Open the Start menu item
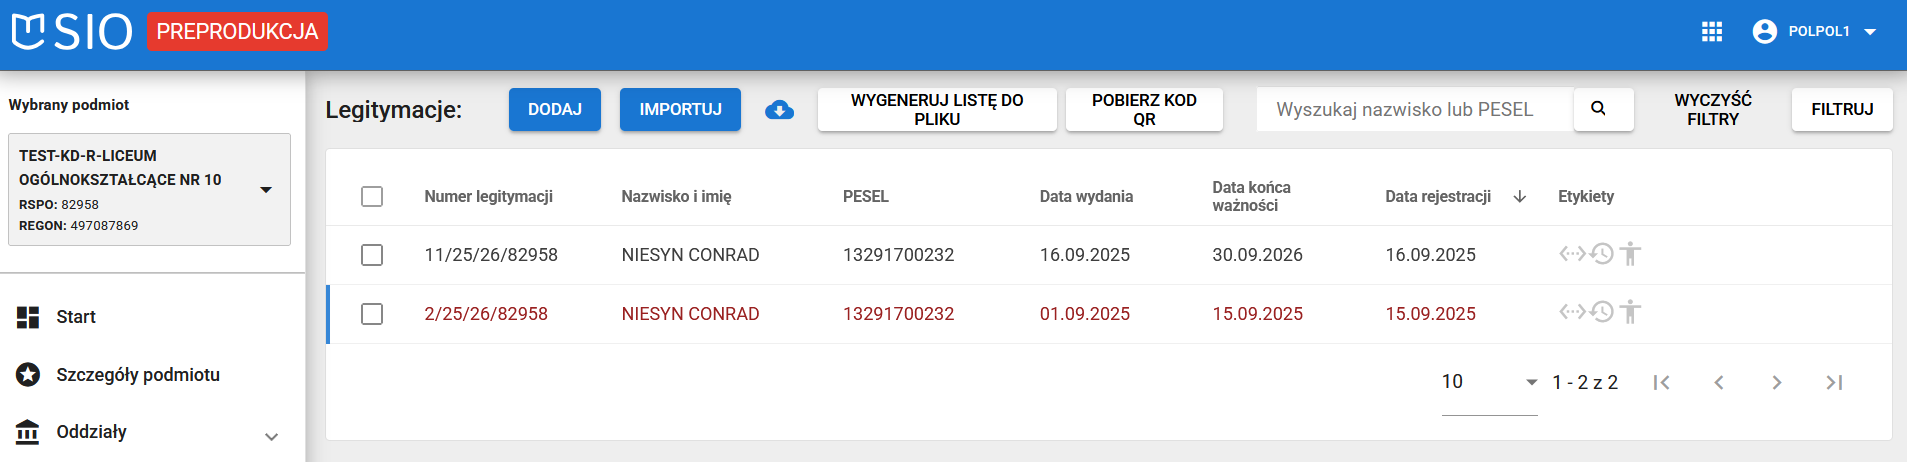 coord(76,317)
